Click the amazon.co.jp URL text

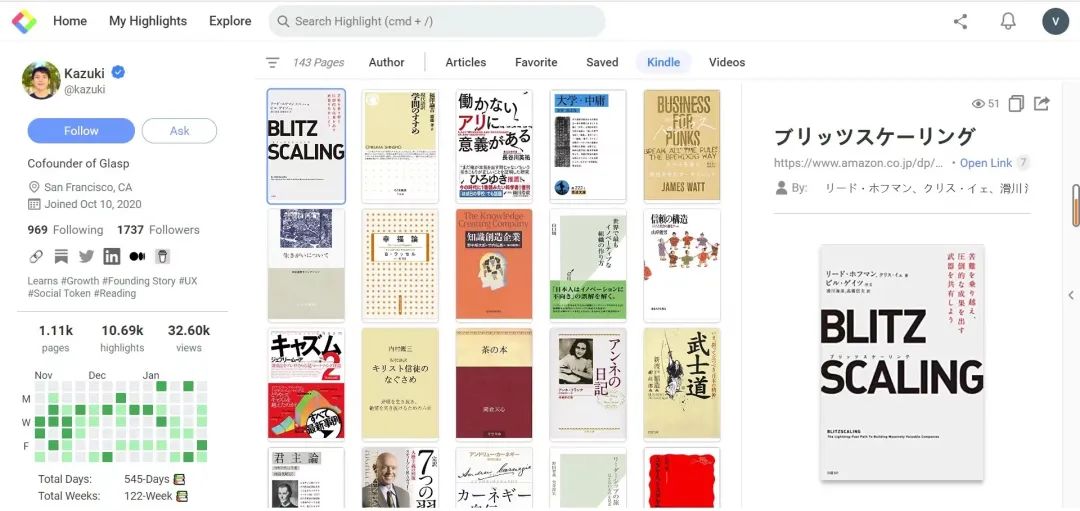click(858, 163)
